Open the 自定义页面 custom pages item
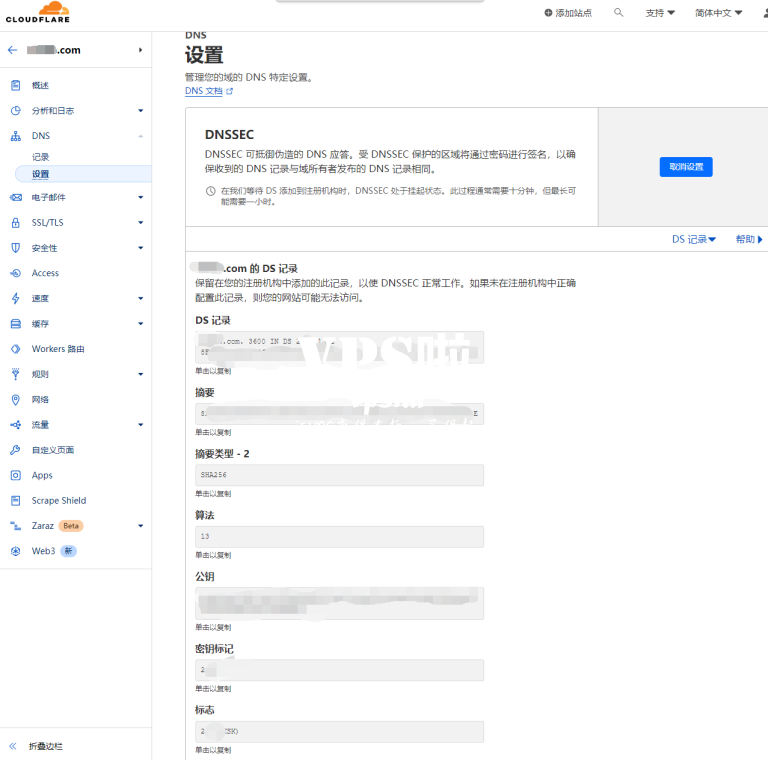This screenshot has height=760, width=768. click(52, 450)
